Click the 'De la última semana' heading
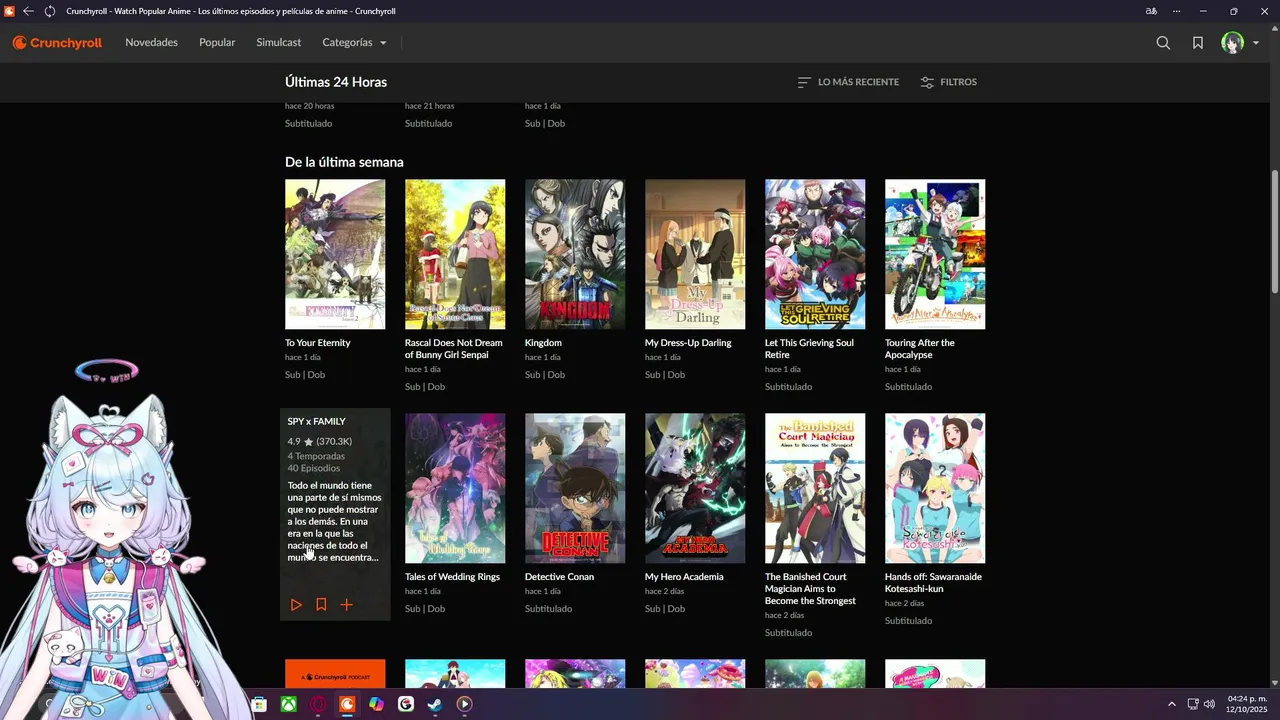 (344, 162)
